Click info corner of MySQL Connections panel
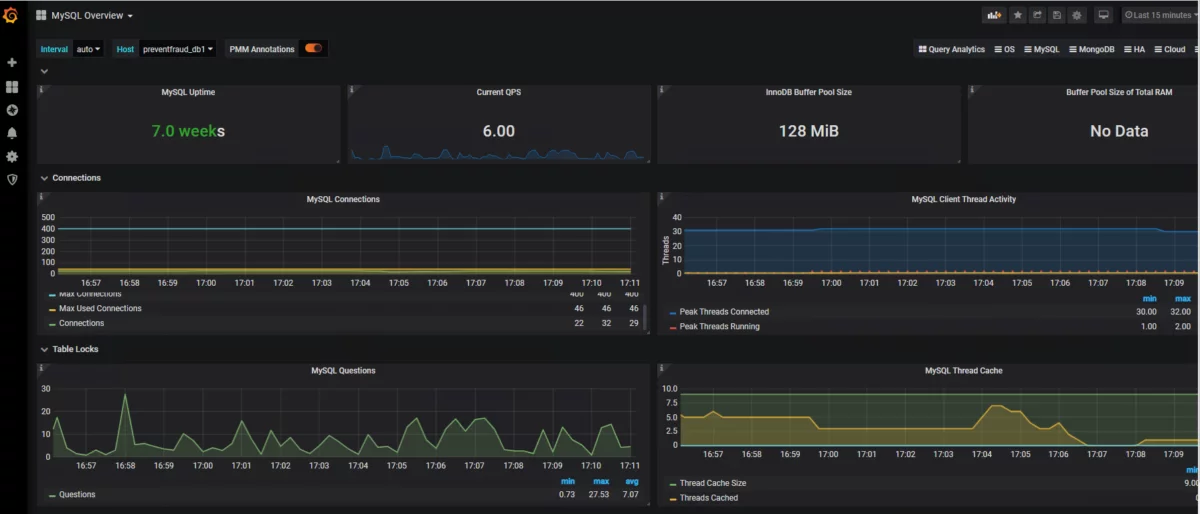Screen dimensions: 1200x514 (x=40, y=196)
